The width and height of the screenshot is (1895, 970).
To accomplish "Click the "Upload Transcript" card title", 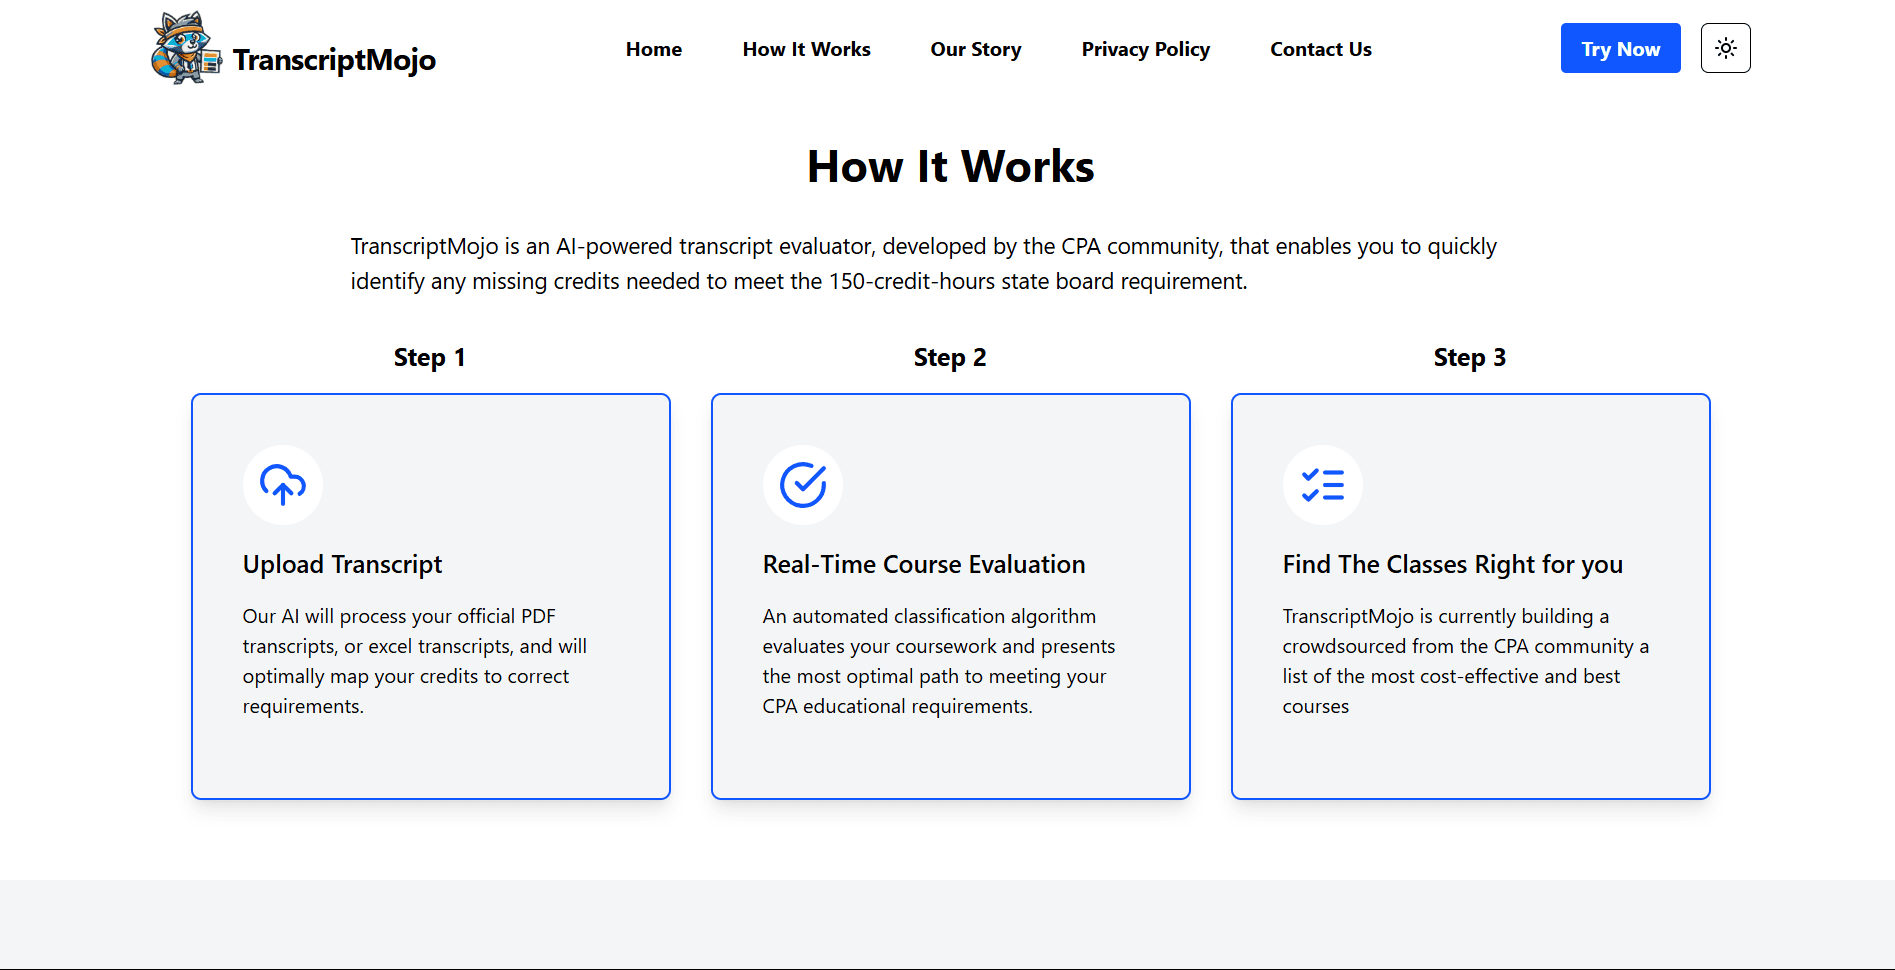I will click(342, 565).
